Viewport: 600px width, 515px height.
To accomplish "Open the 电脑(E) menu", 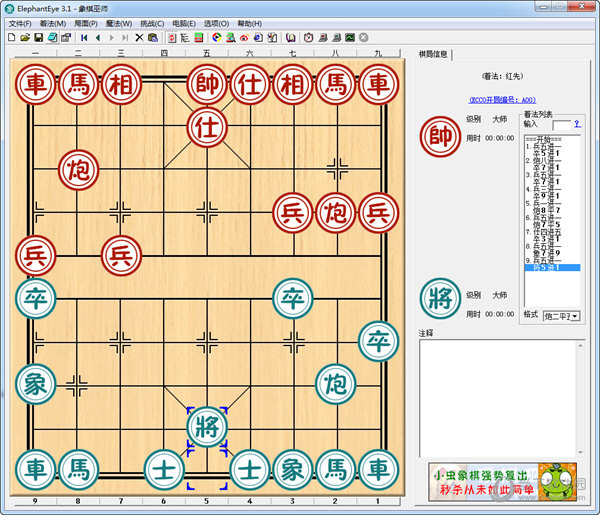I will (184, 24).
